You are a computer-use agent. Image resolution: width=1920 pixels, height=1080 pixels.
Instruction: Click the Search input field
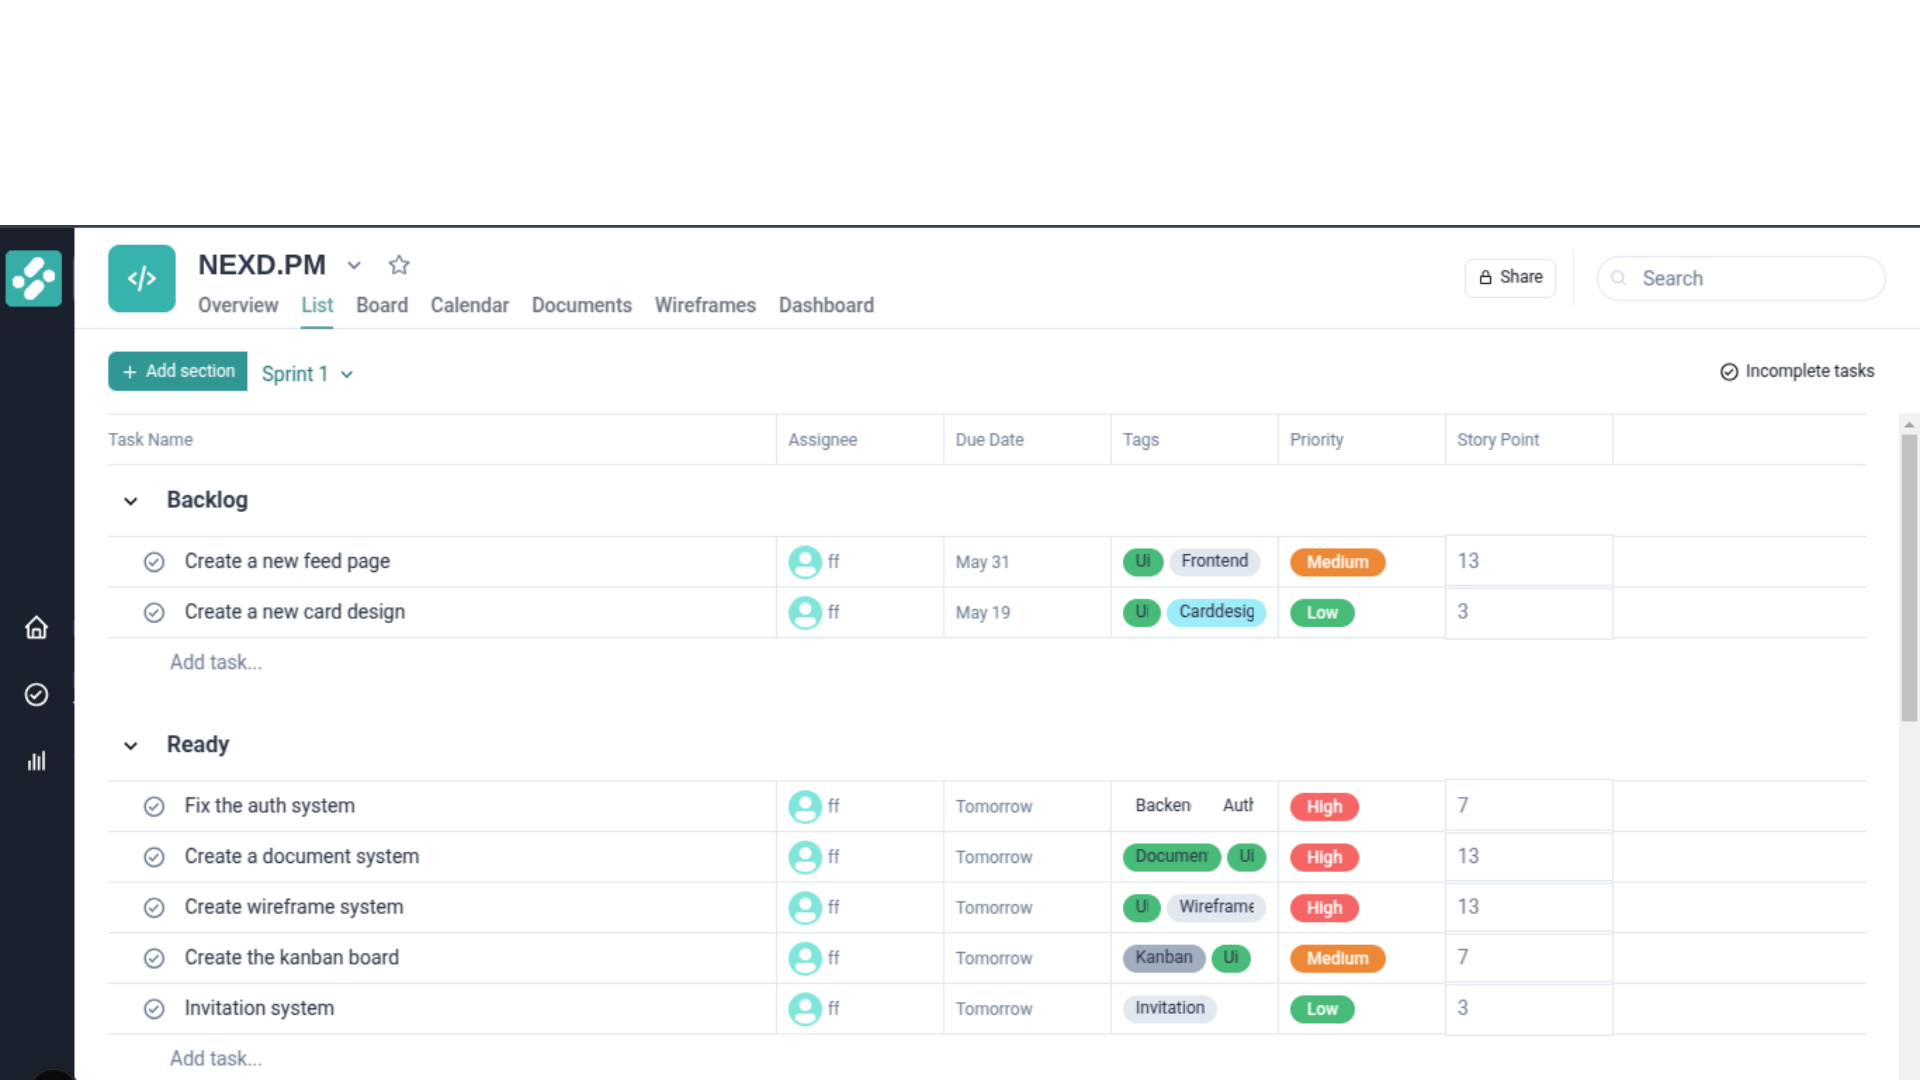click(x=1741, y=278)
